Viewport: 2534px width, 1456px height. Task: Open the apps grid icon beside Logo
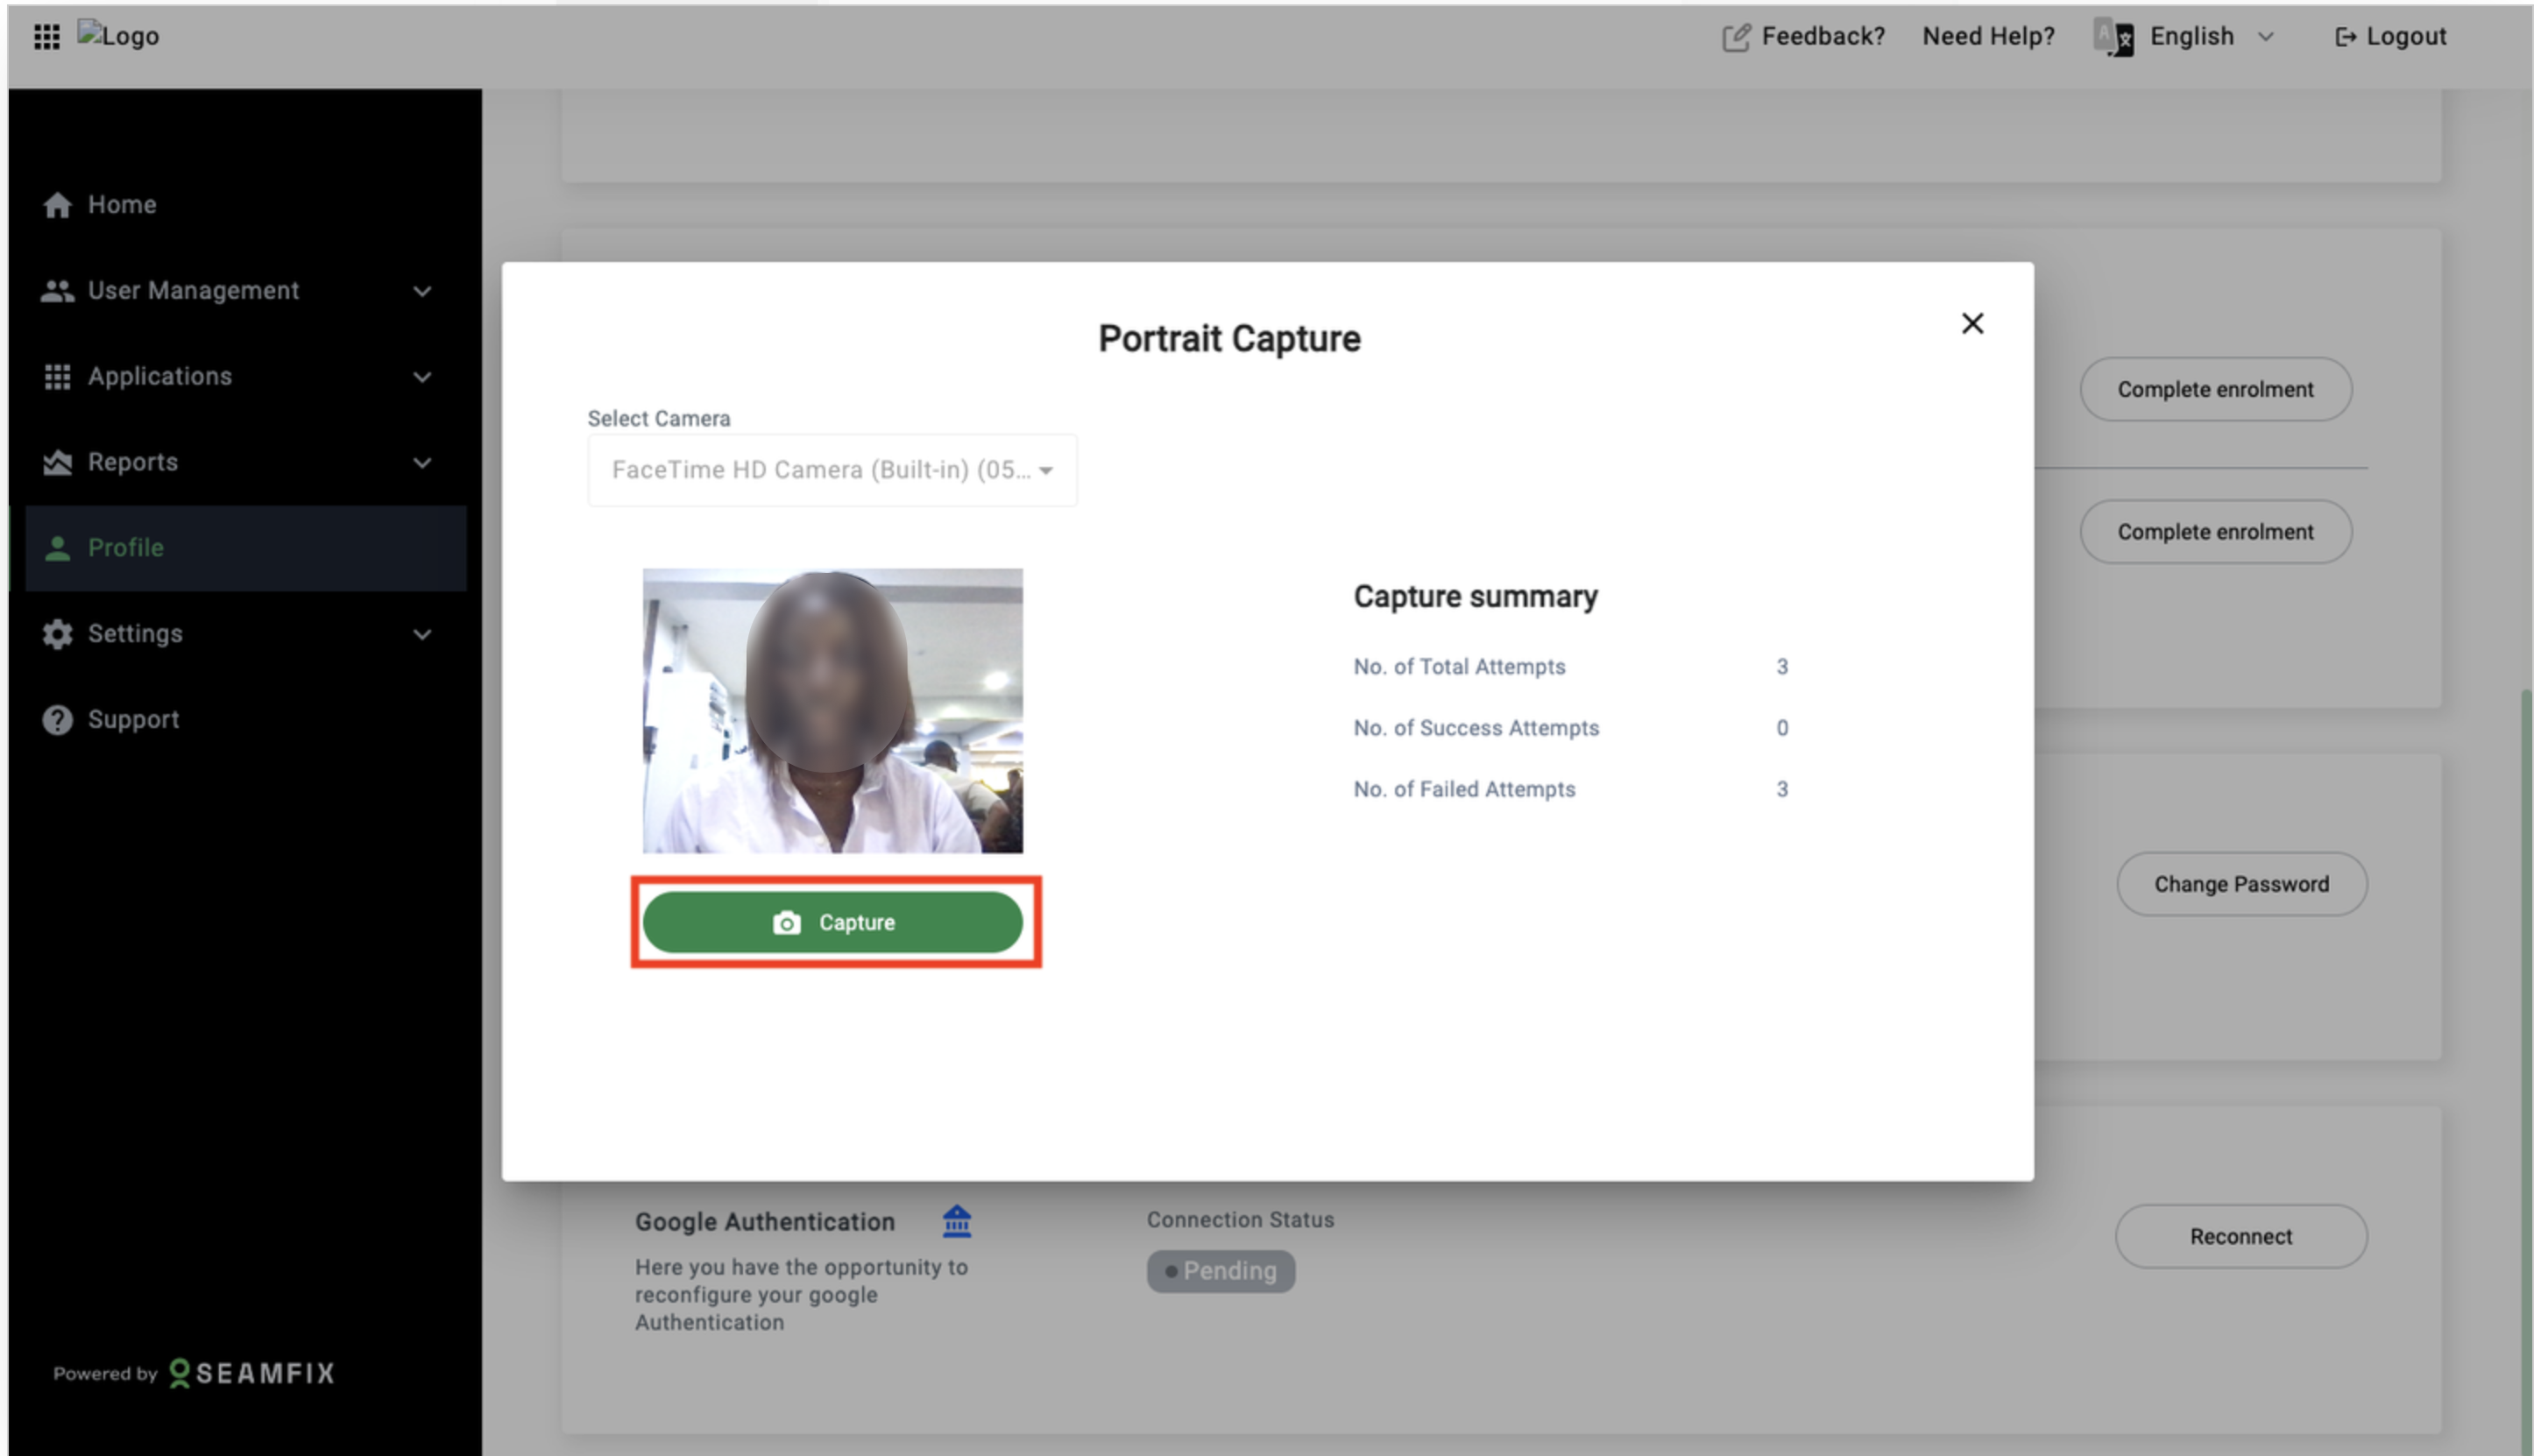pos(46,37)
